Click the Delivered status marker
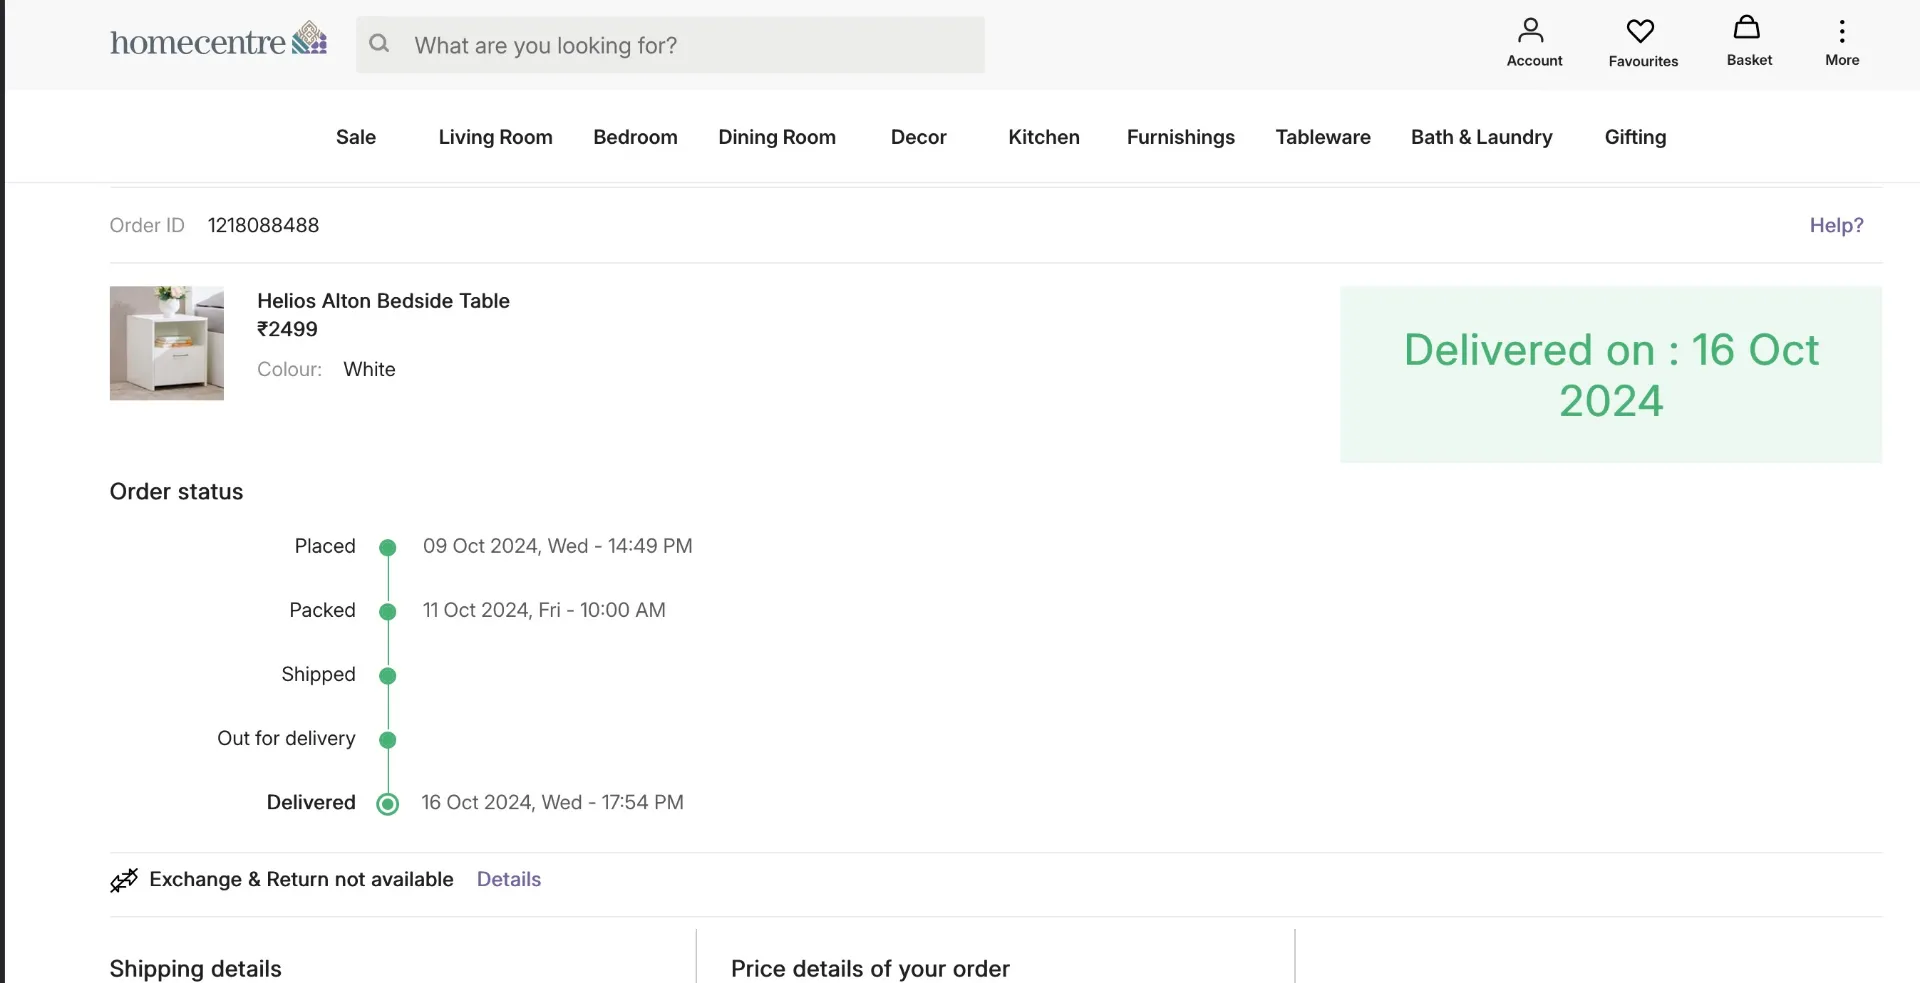This screenshot has height=983, width=1920. click(388, 804)
